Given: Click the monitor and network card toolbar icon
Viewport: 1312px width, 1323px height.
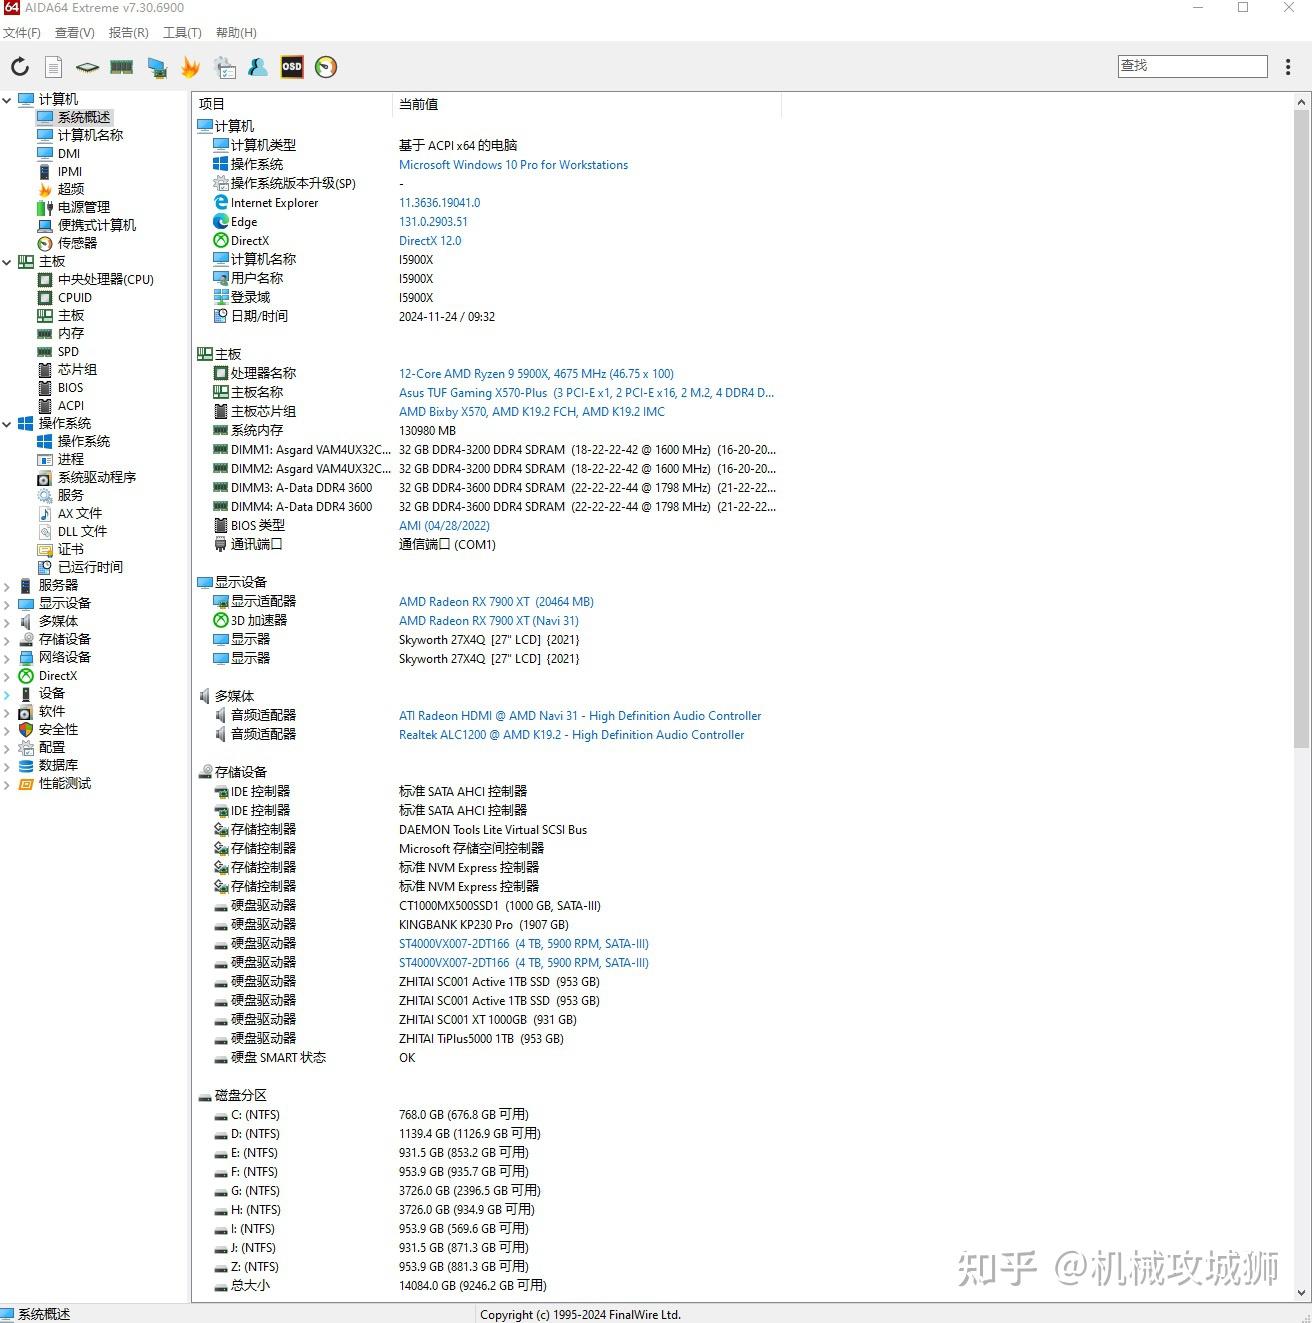Looking at the screenshot, I should pos(156,67).
